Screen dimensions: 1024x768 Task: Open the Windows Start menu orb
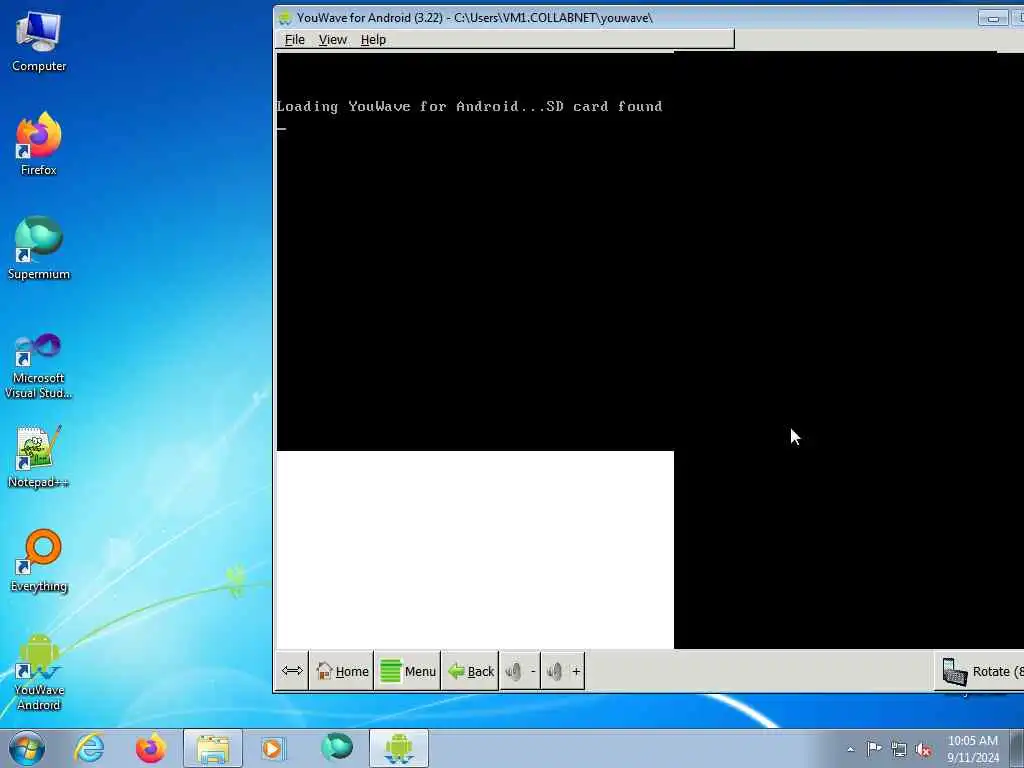[x=27, y=748]
